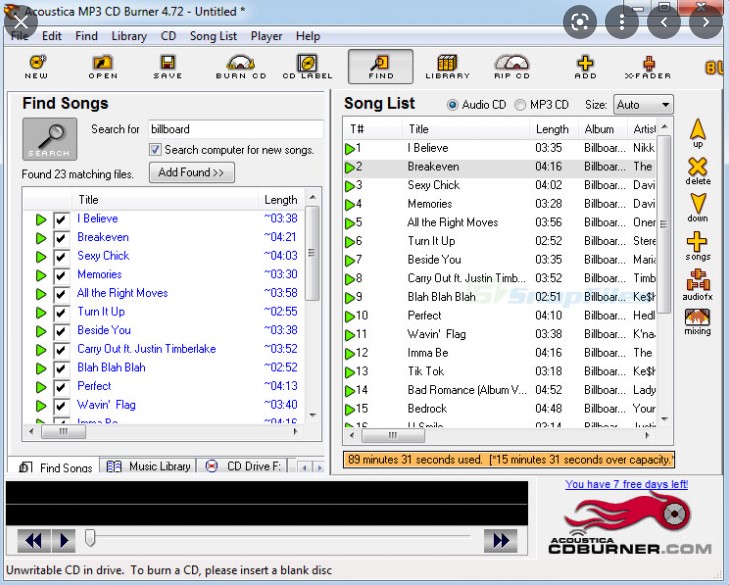
Task: Open the CD menu
Action: coord(168,36)
